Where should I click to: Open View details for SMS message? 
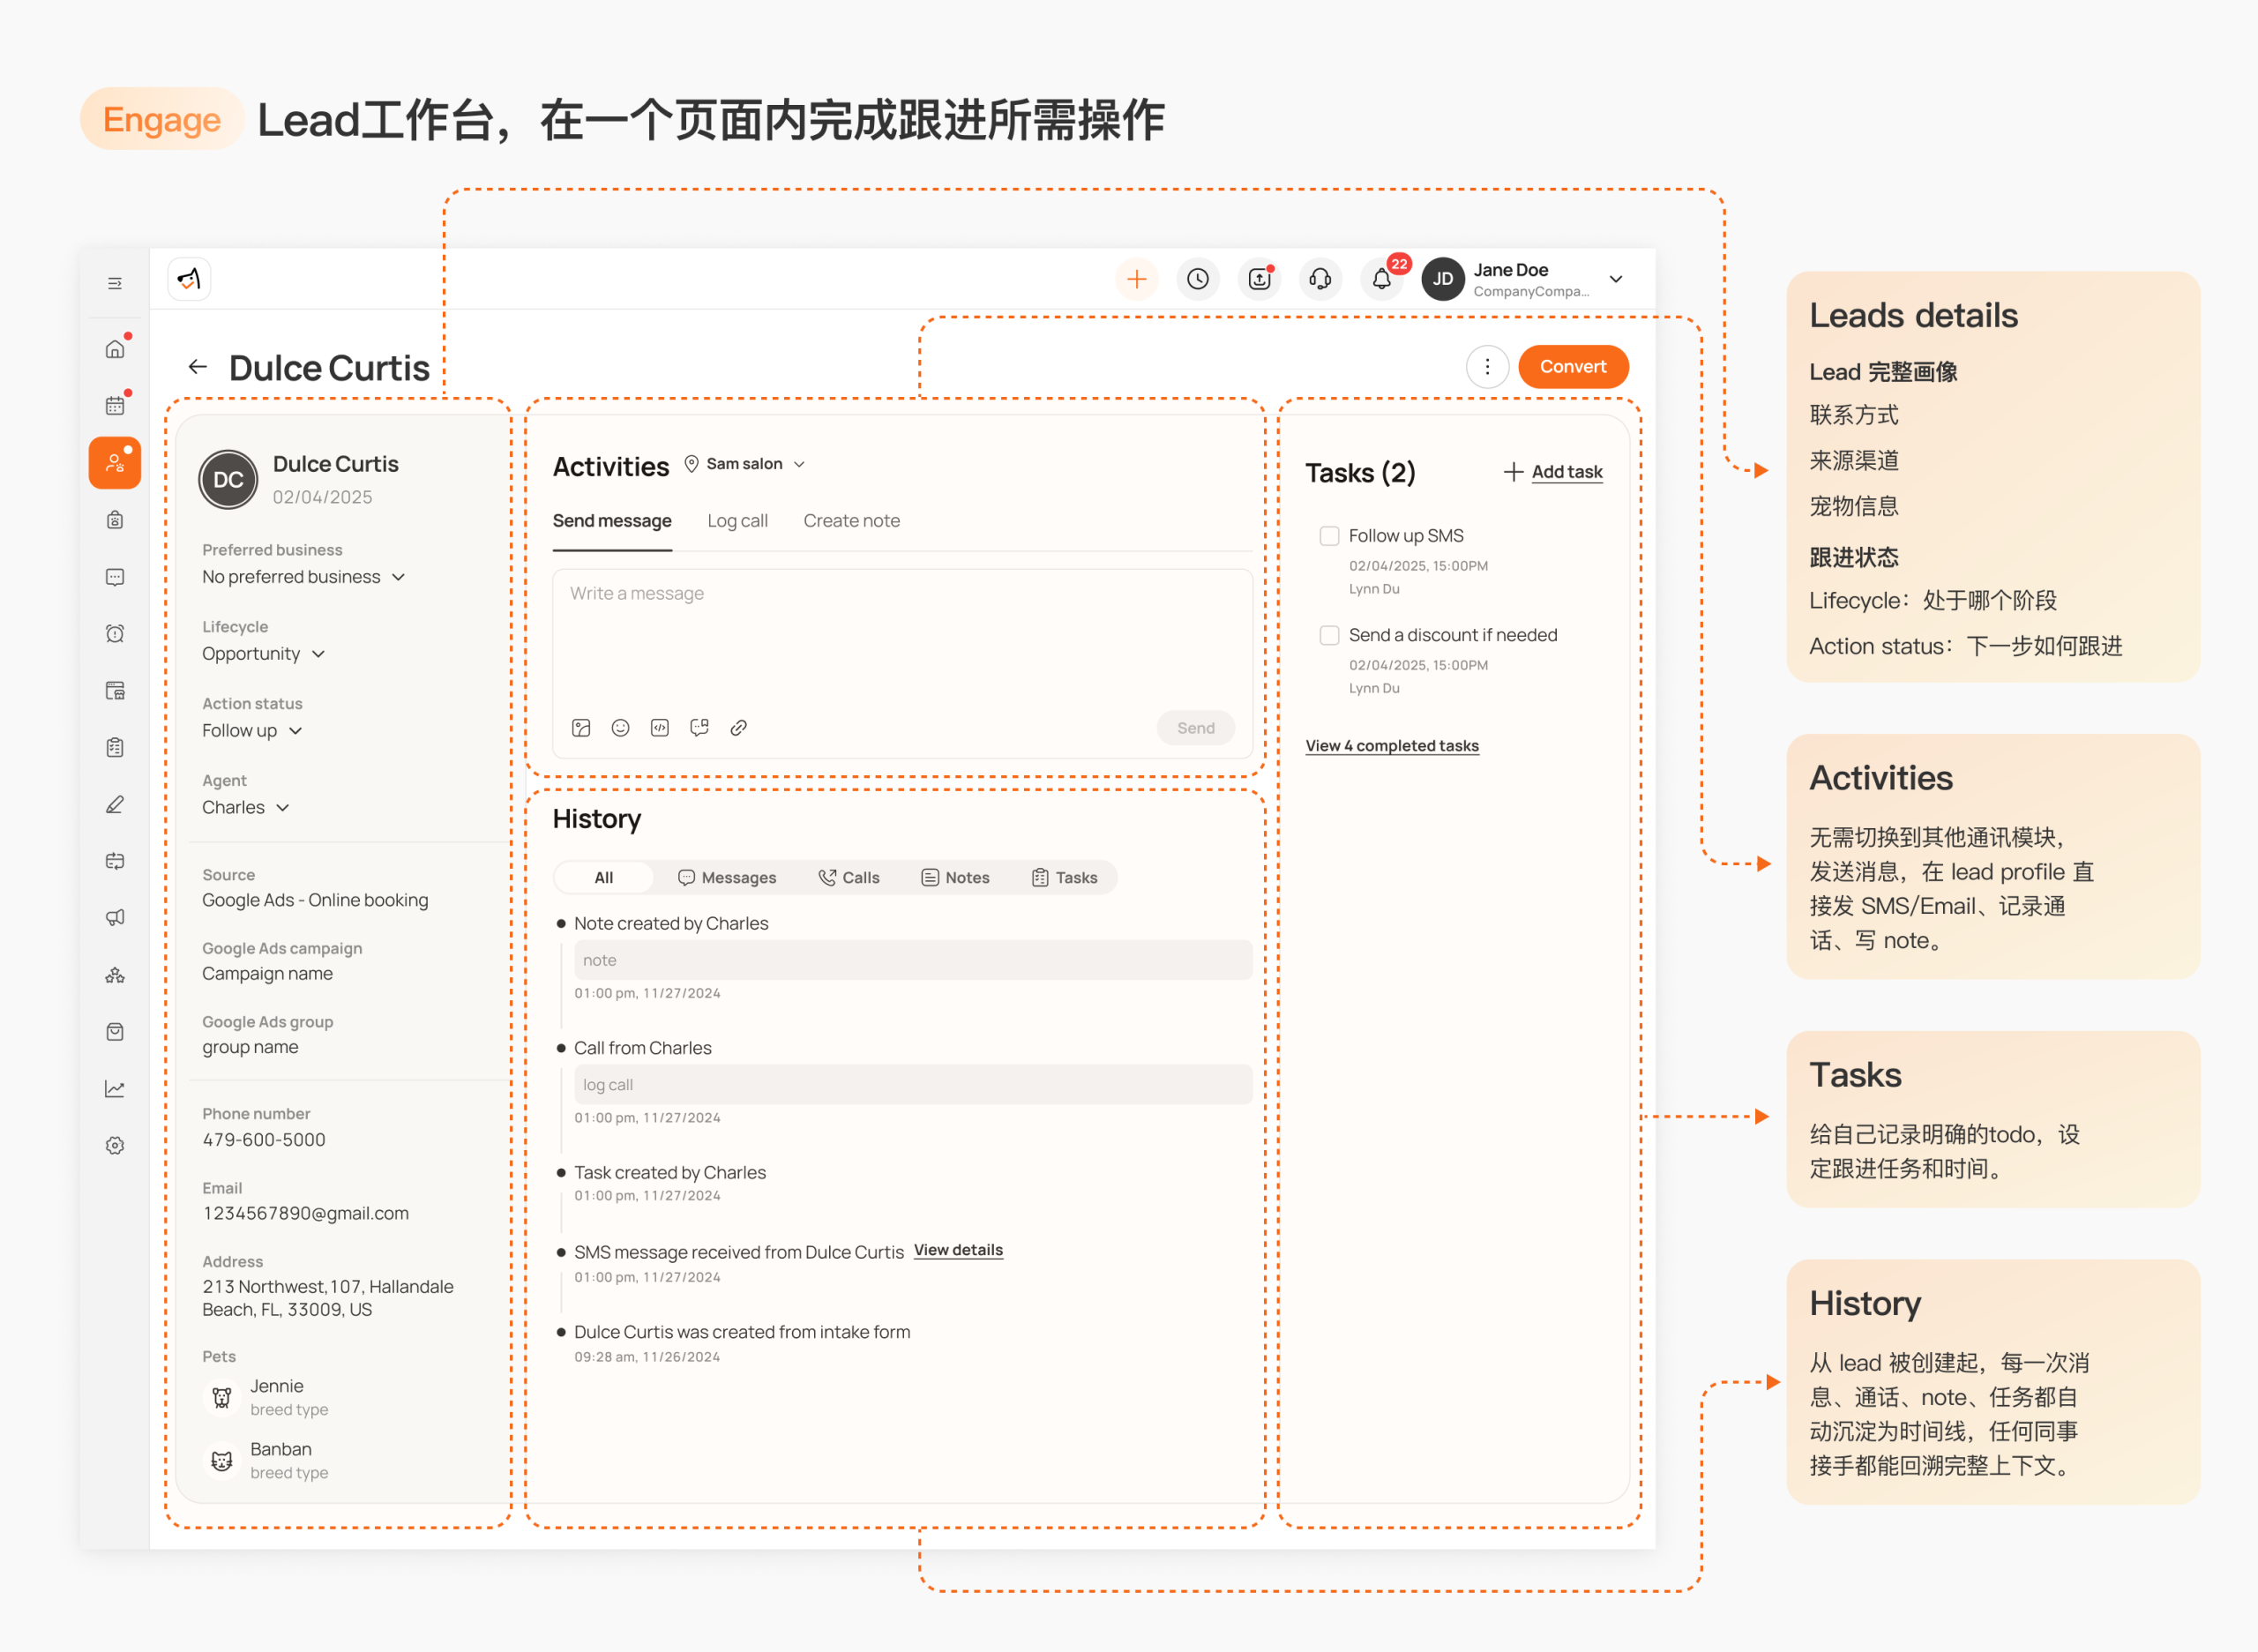(958, 1250)
